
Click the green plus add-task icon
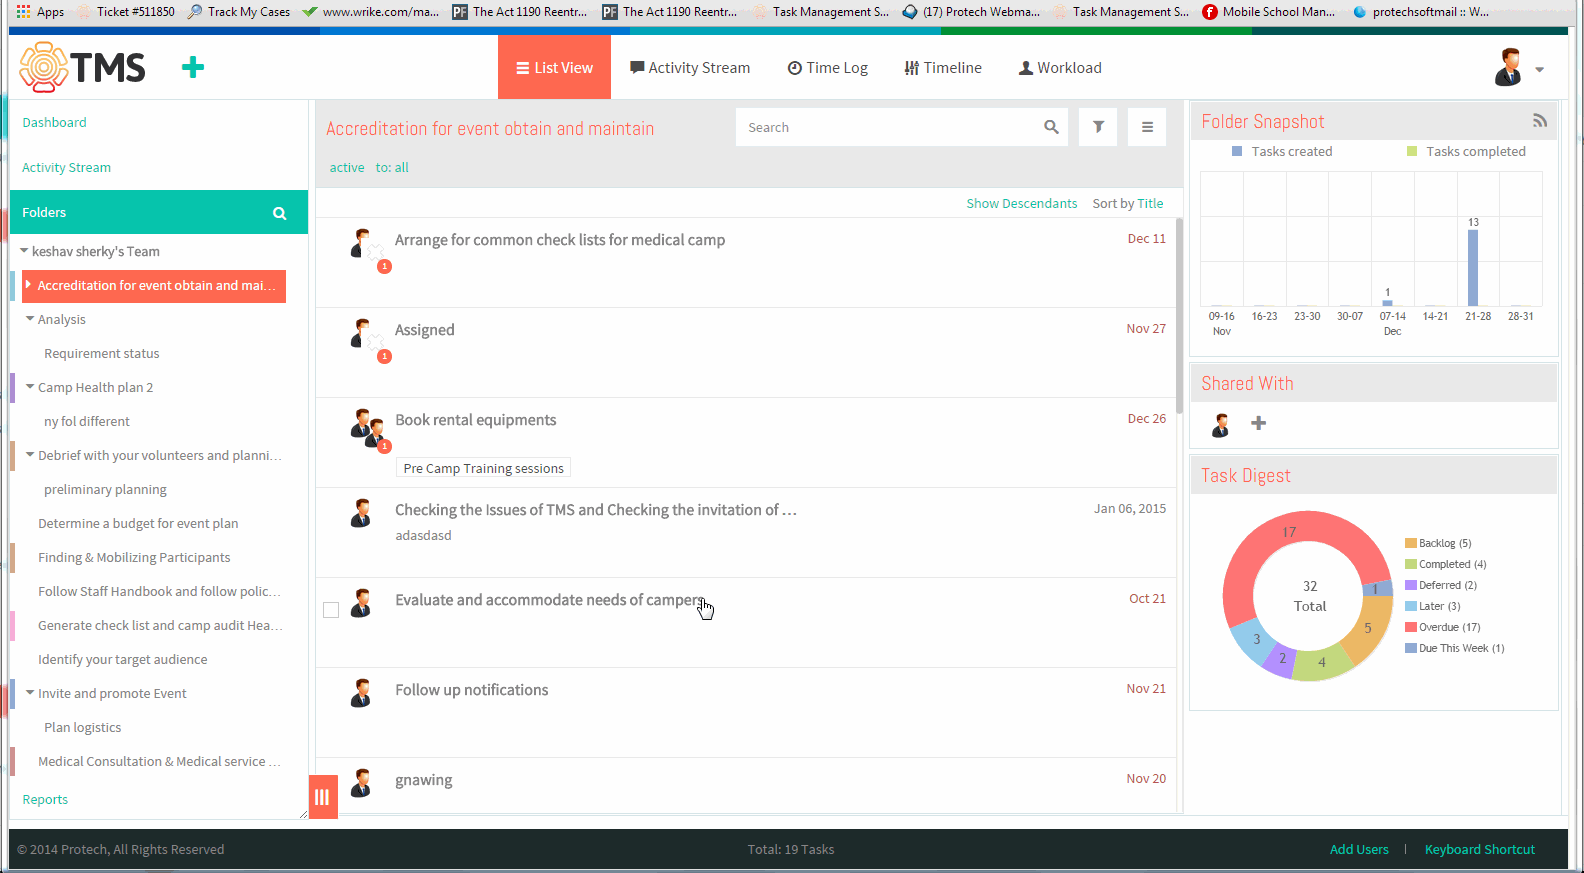193,67
